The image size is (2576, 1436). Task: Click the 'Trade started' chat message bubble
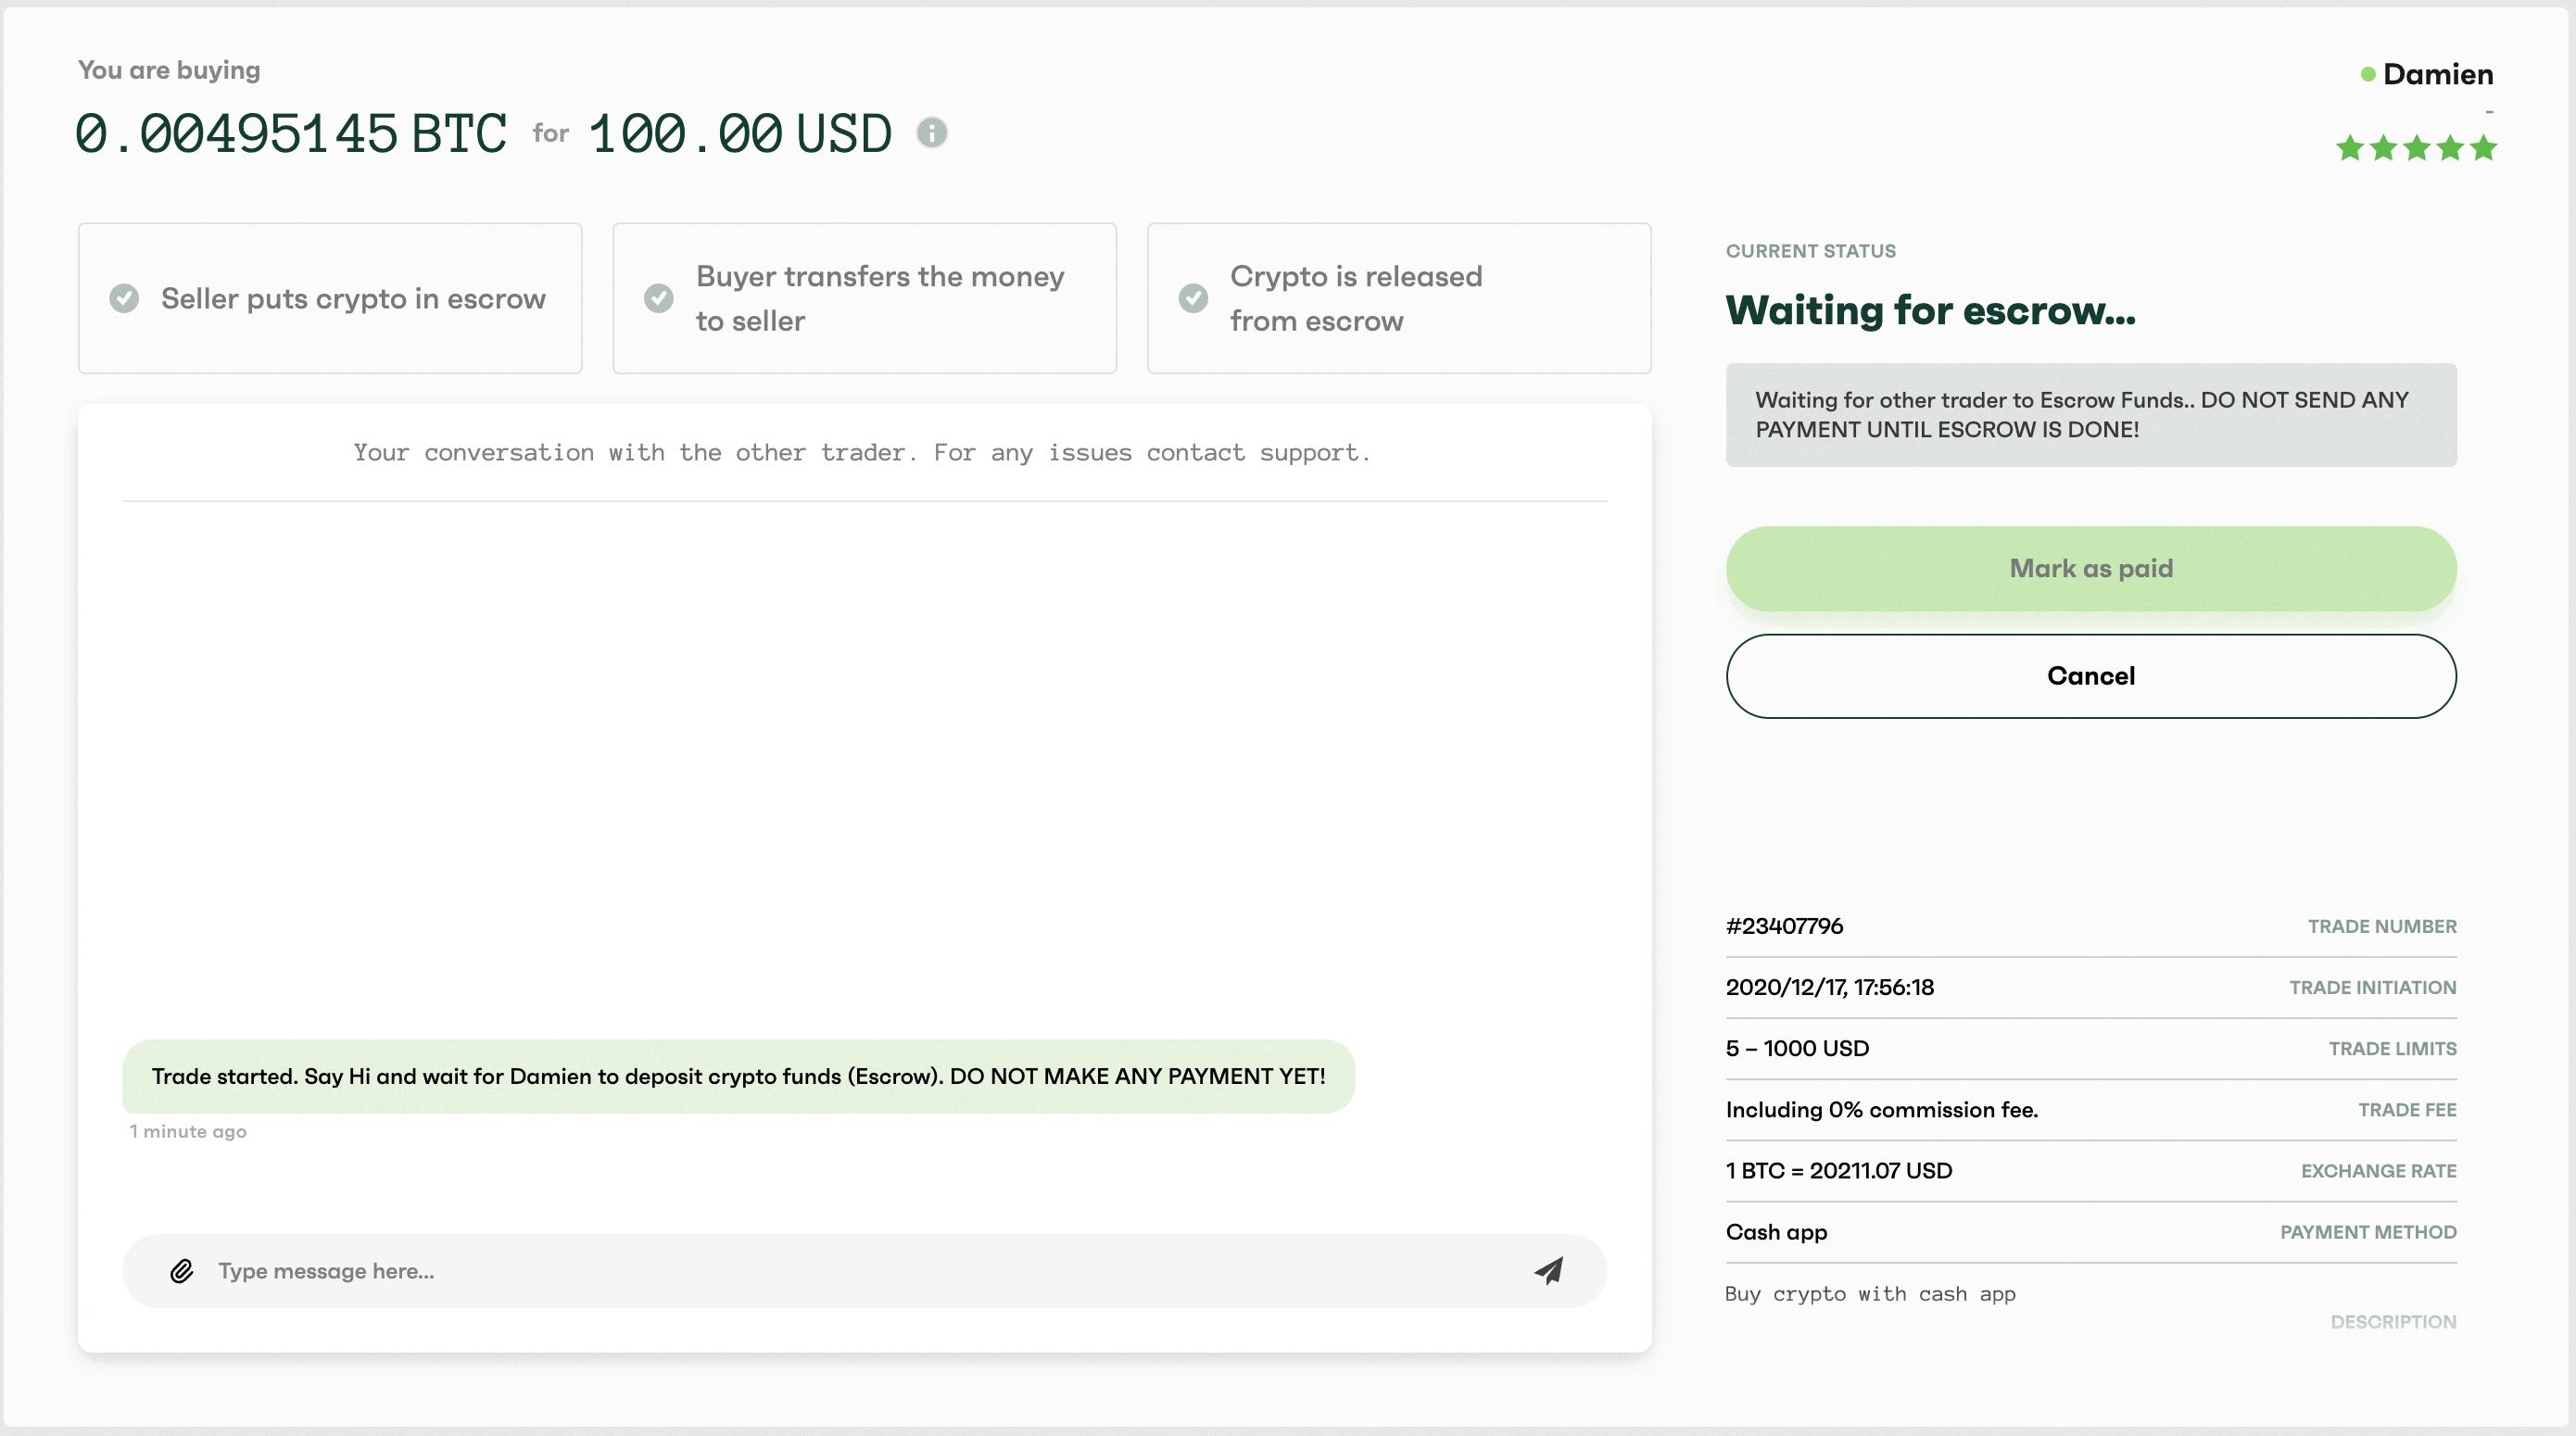tap(738, 1076)
